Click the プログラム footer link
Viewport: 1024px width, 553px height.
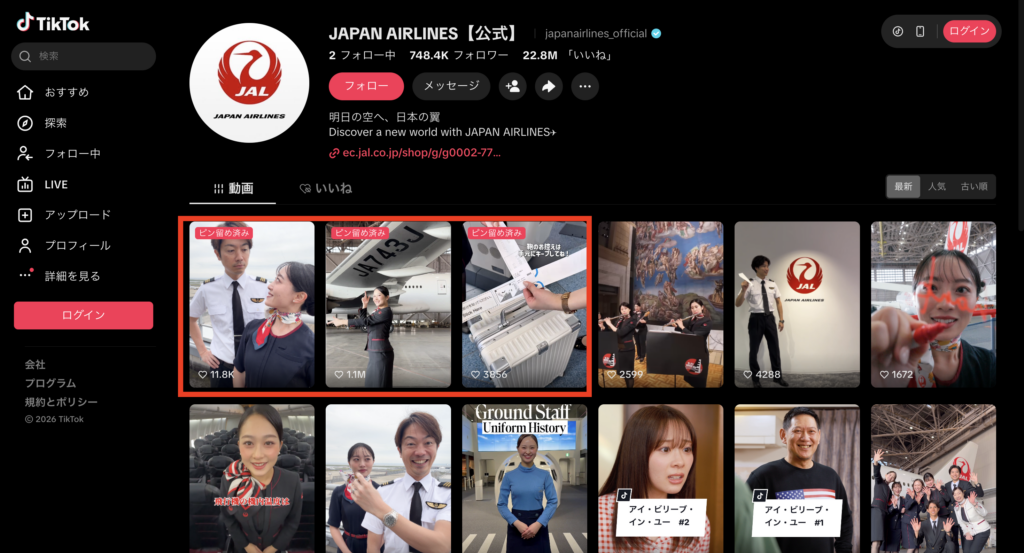click(50, 383)
